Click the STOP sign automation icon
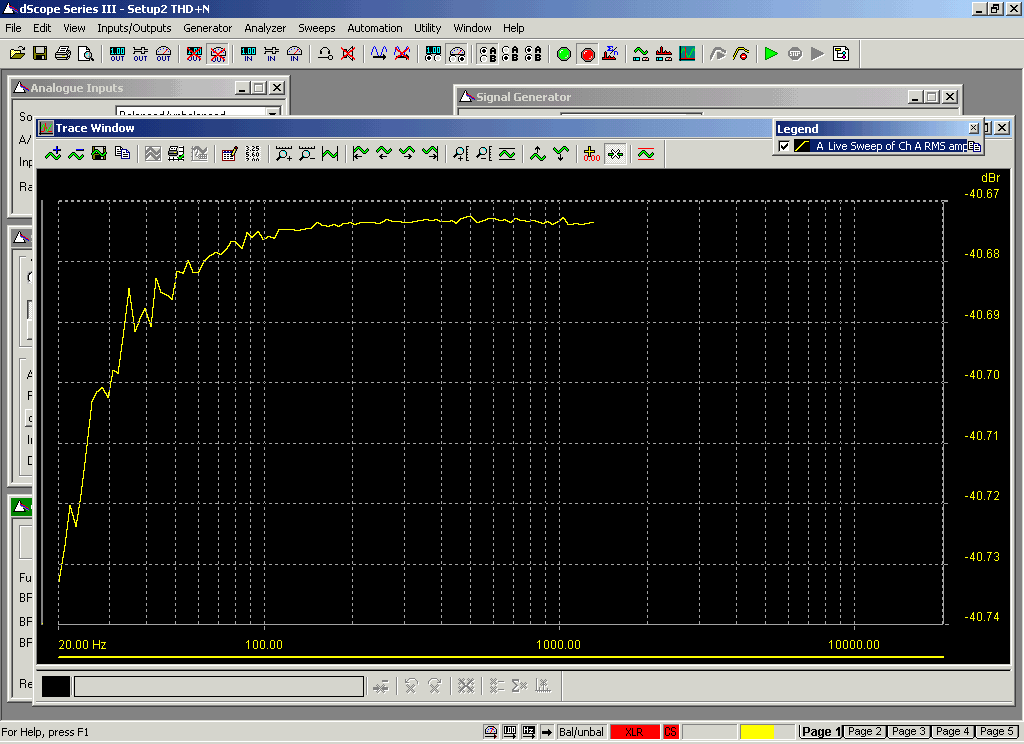Image resolution: width=1024 pixels, height=744 pixels. [x=794, y=54]
